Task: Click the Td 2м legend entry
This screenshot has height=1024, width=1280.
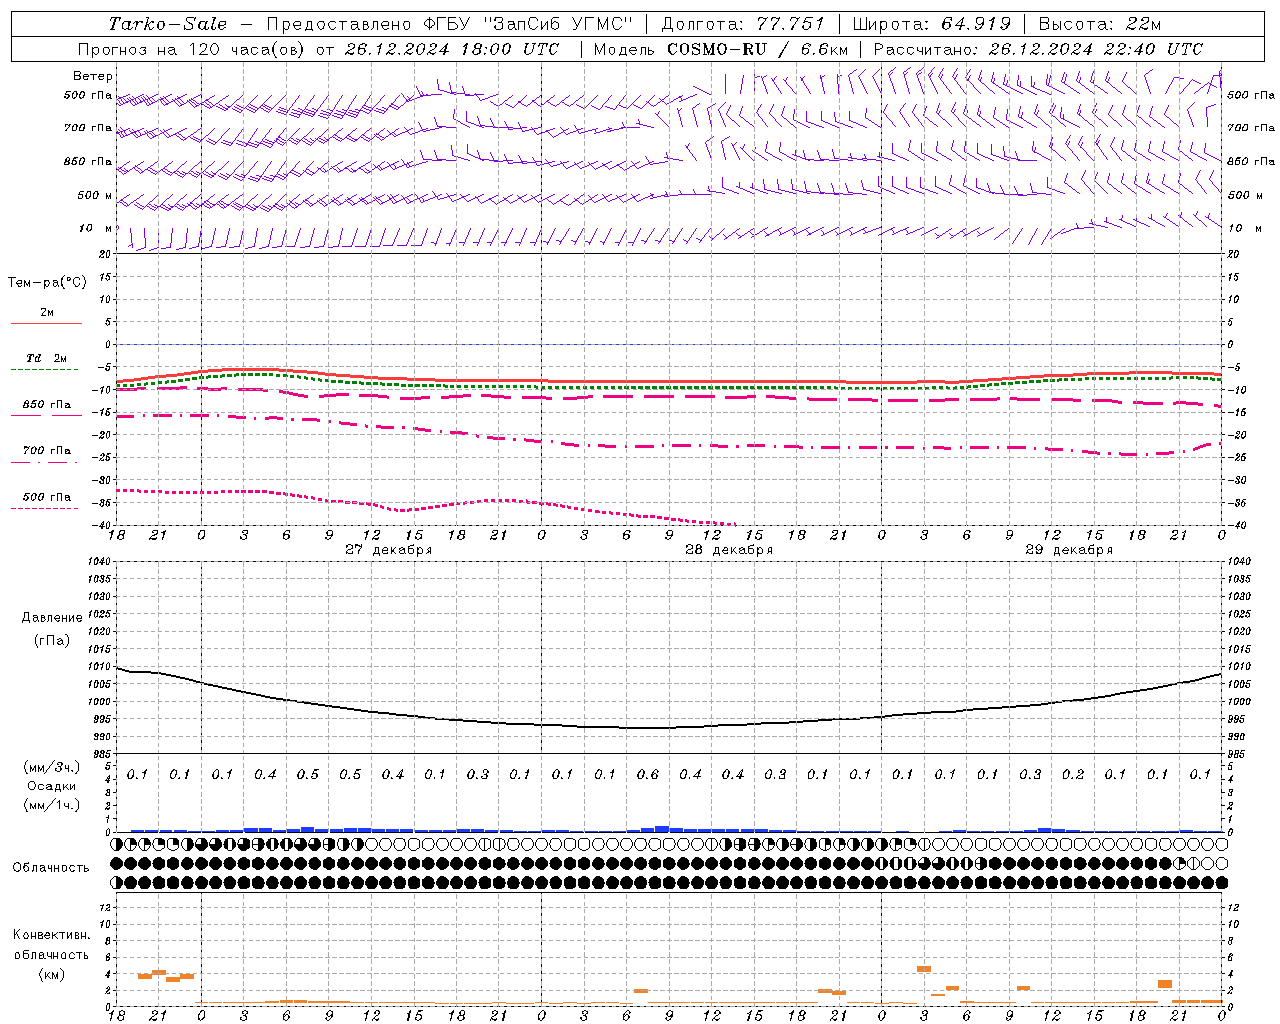Action: 47,358
